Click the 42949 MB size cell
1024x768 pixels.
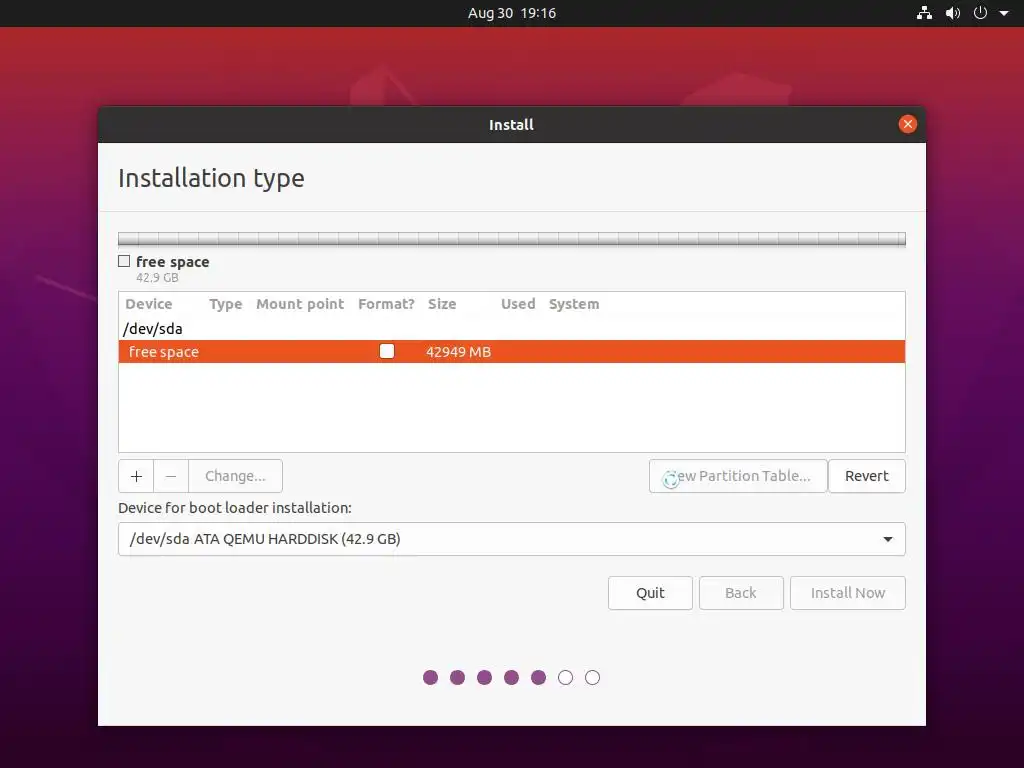[458, 352]
